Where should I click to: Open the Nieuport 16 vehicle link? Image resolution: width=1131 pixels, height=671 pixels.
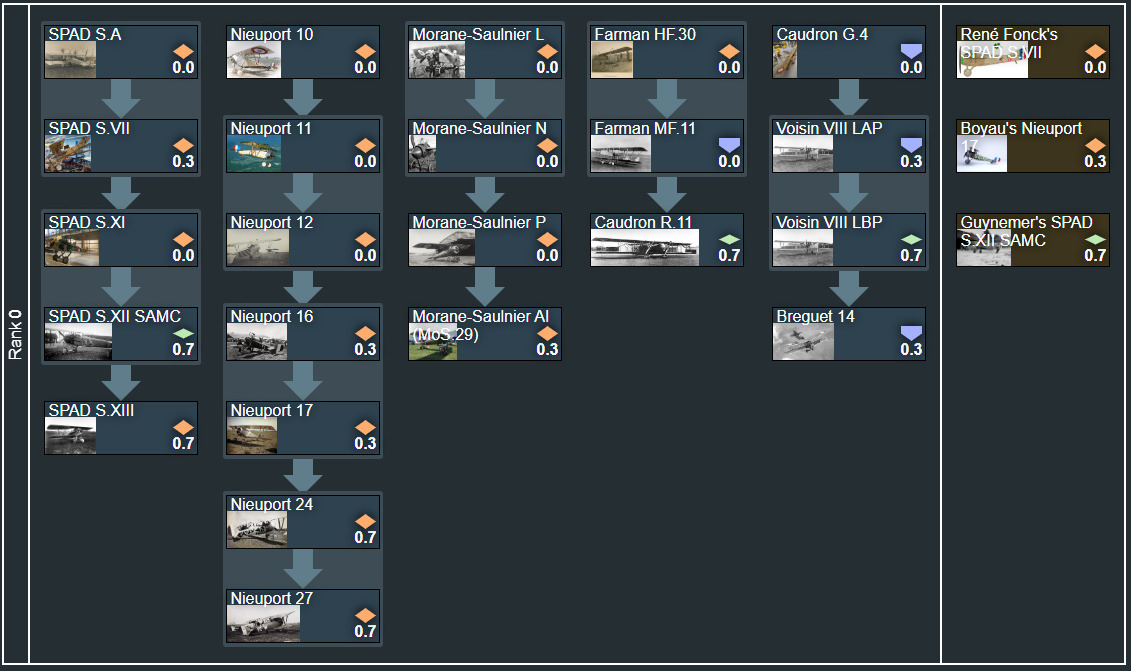[272, 316]
